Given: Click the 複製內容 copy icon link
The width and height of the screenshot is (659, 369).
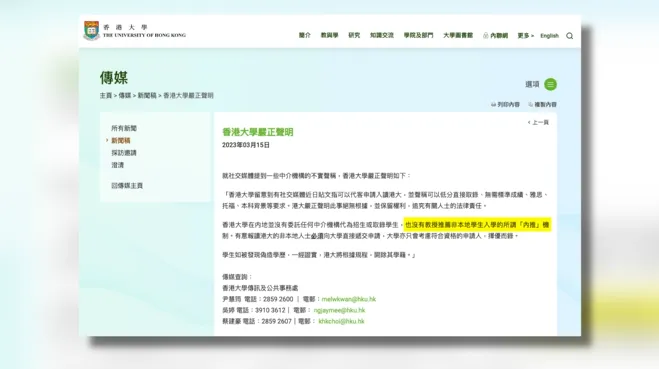Looking at the screenshot, I should [x=542, y=104].
